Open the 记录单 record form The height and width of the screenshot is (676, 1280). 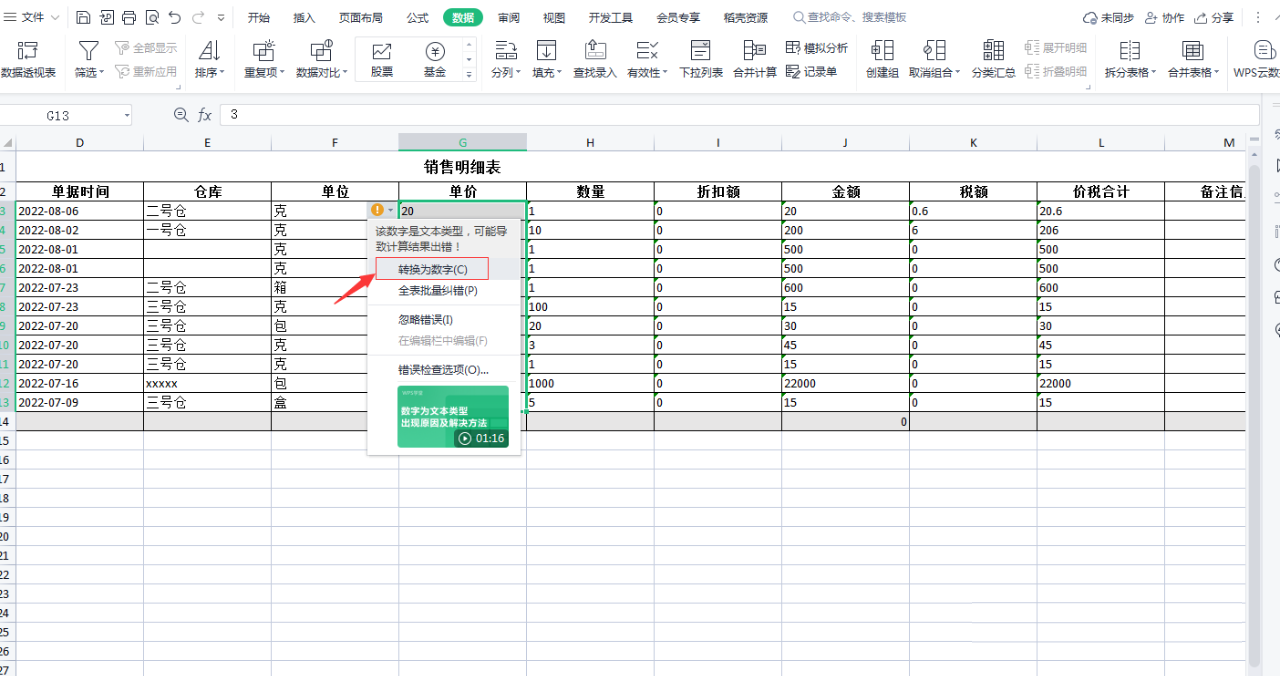click(x=812, y=71)
